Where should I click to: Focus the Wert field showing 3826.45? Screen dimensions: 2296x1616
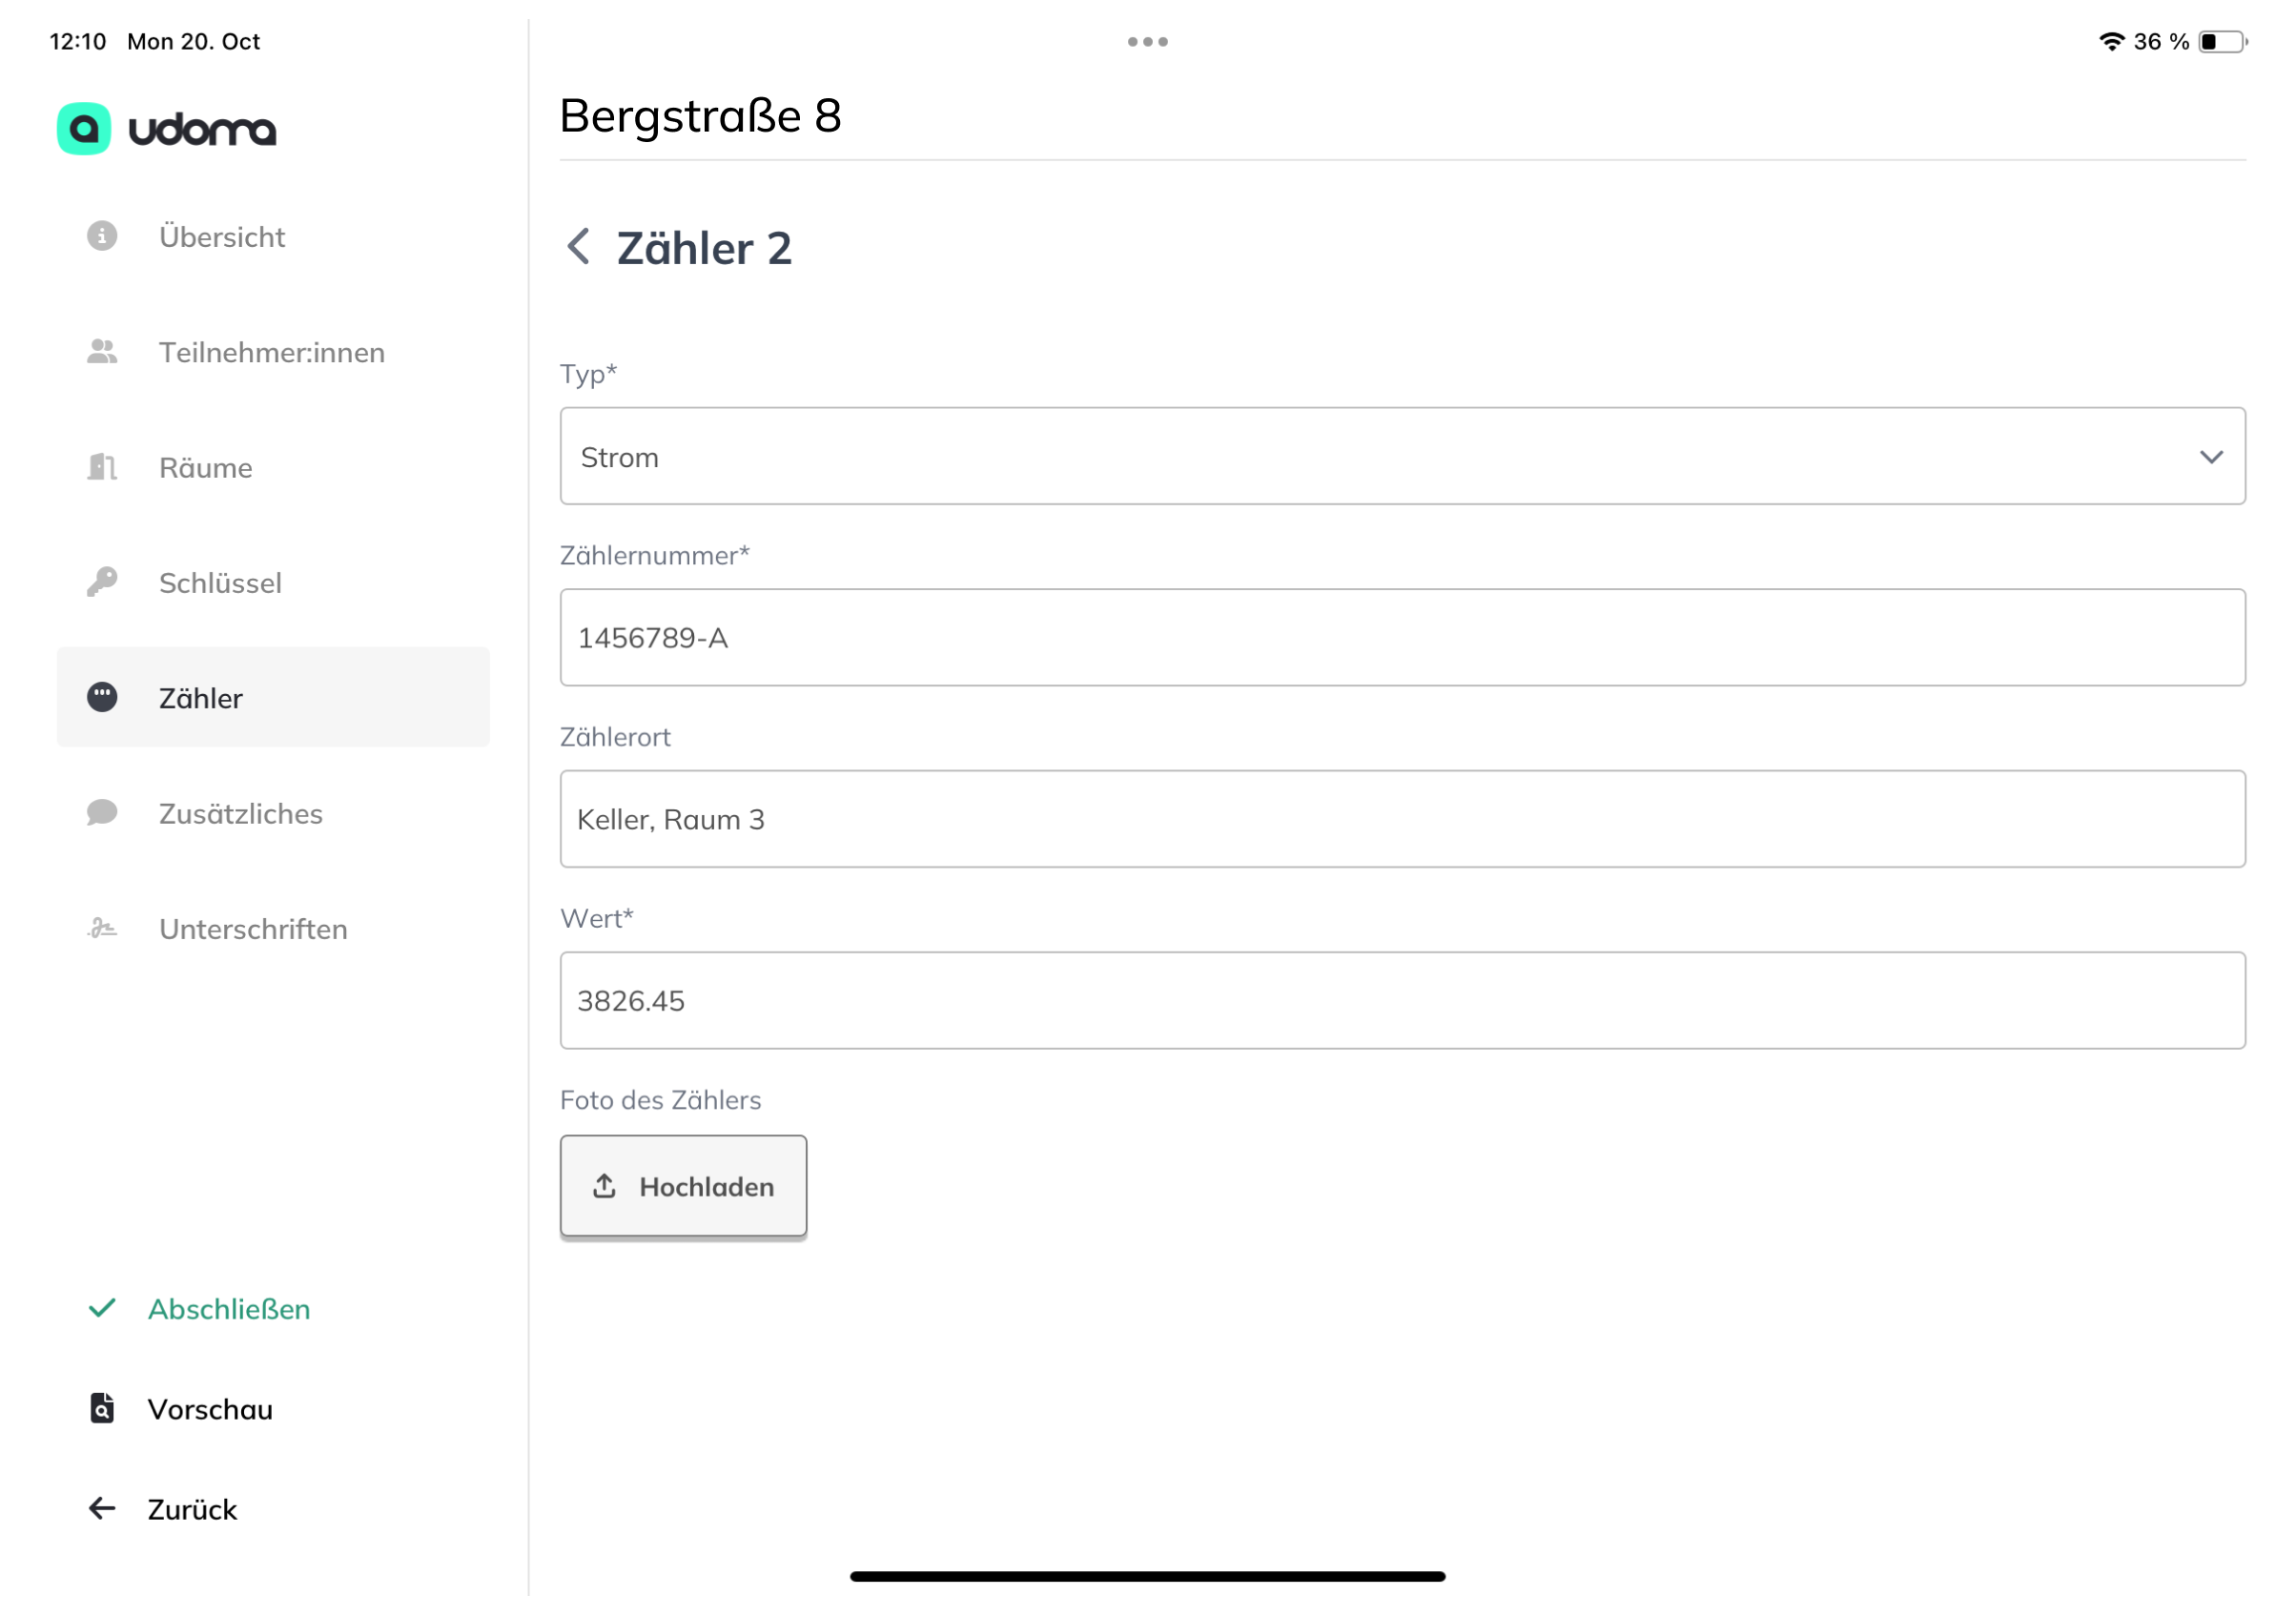coord(1402,1001)
